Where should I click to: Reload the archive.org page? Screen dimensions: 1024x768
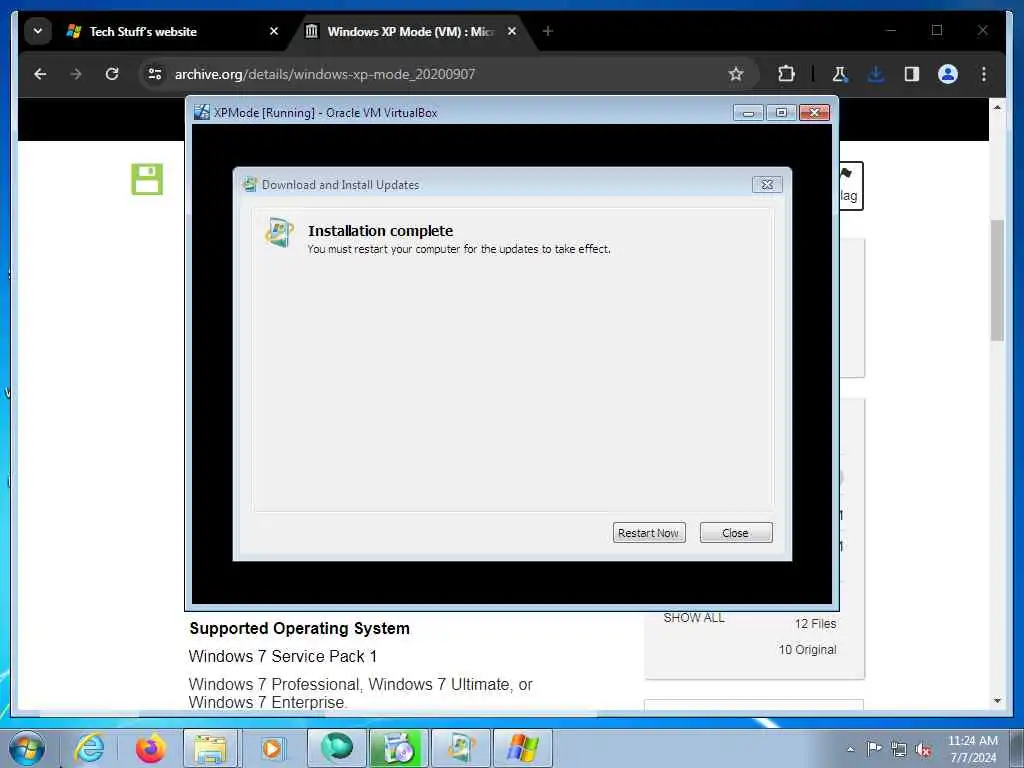[x=112, y=74]
